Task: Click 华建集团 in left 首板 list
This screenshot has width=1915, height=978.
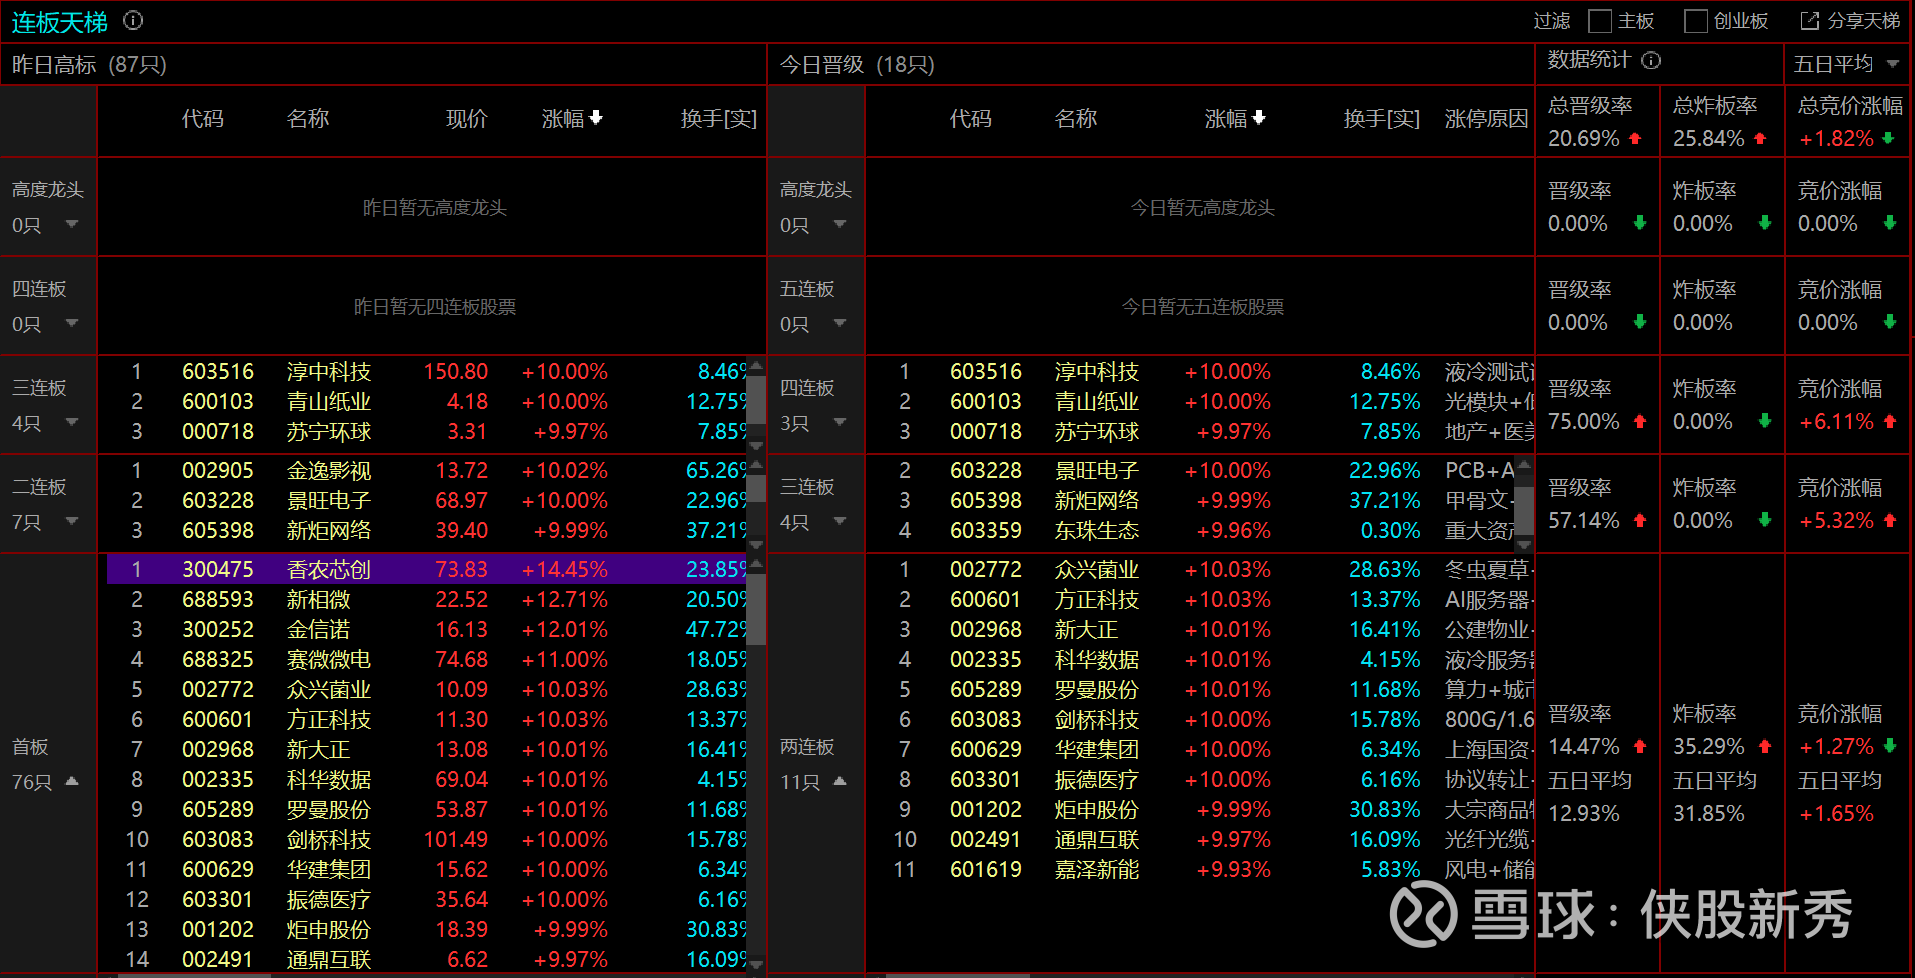Action: [328, 870]
